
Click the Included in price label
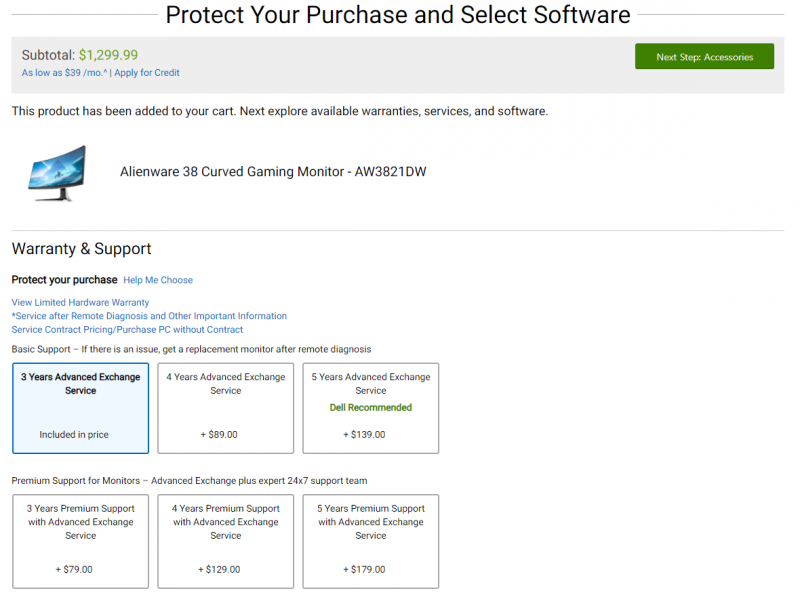[74, 435]
